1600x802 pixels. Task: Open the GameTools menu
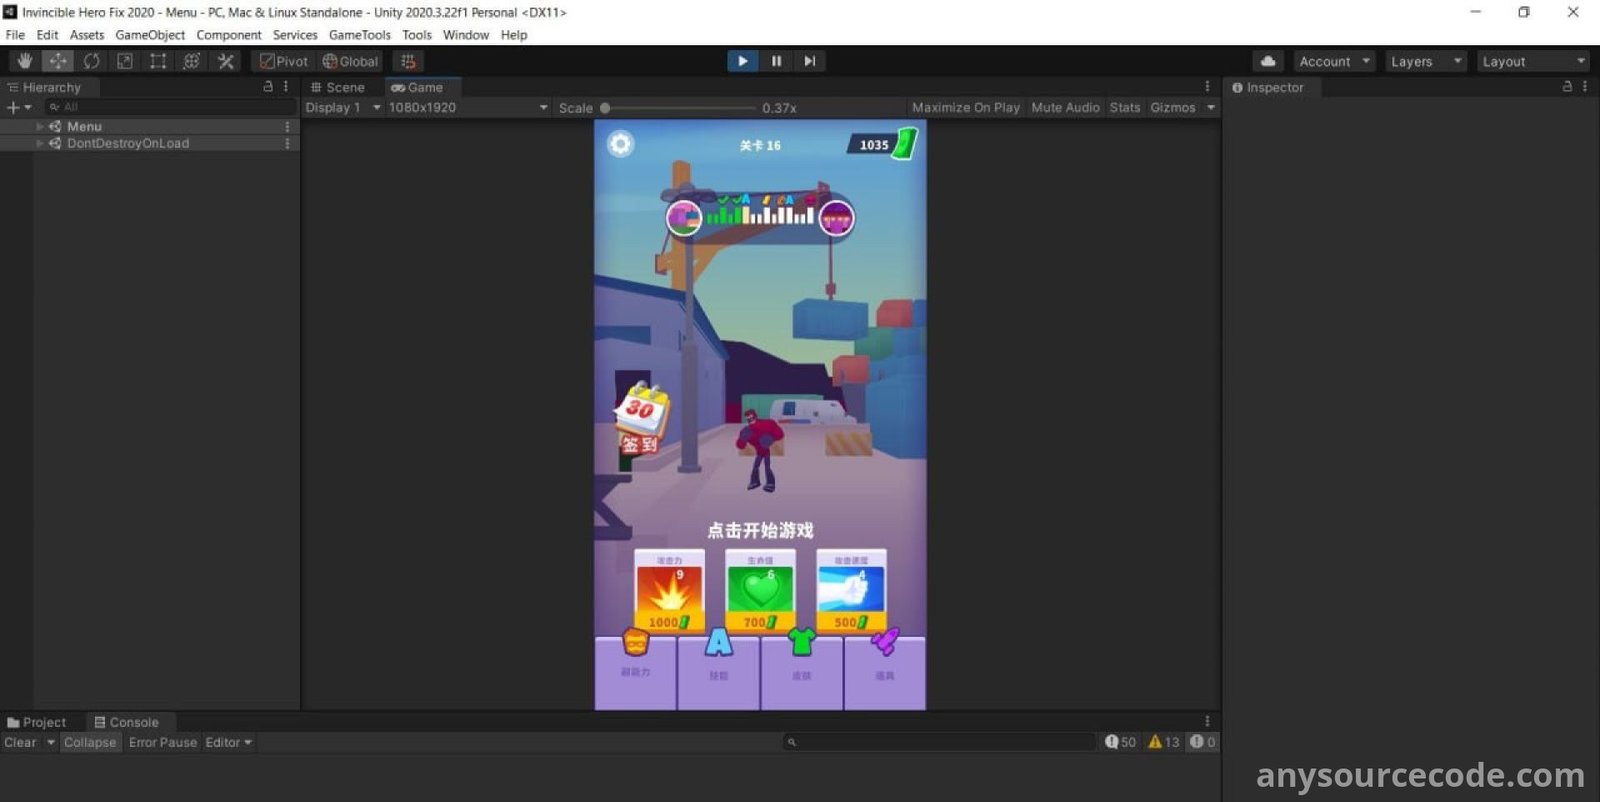(359, 35)
